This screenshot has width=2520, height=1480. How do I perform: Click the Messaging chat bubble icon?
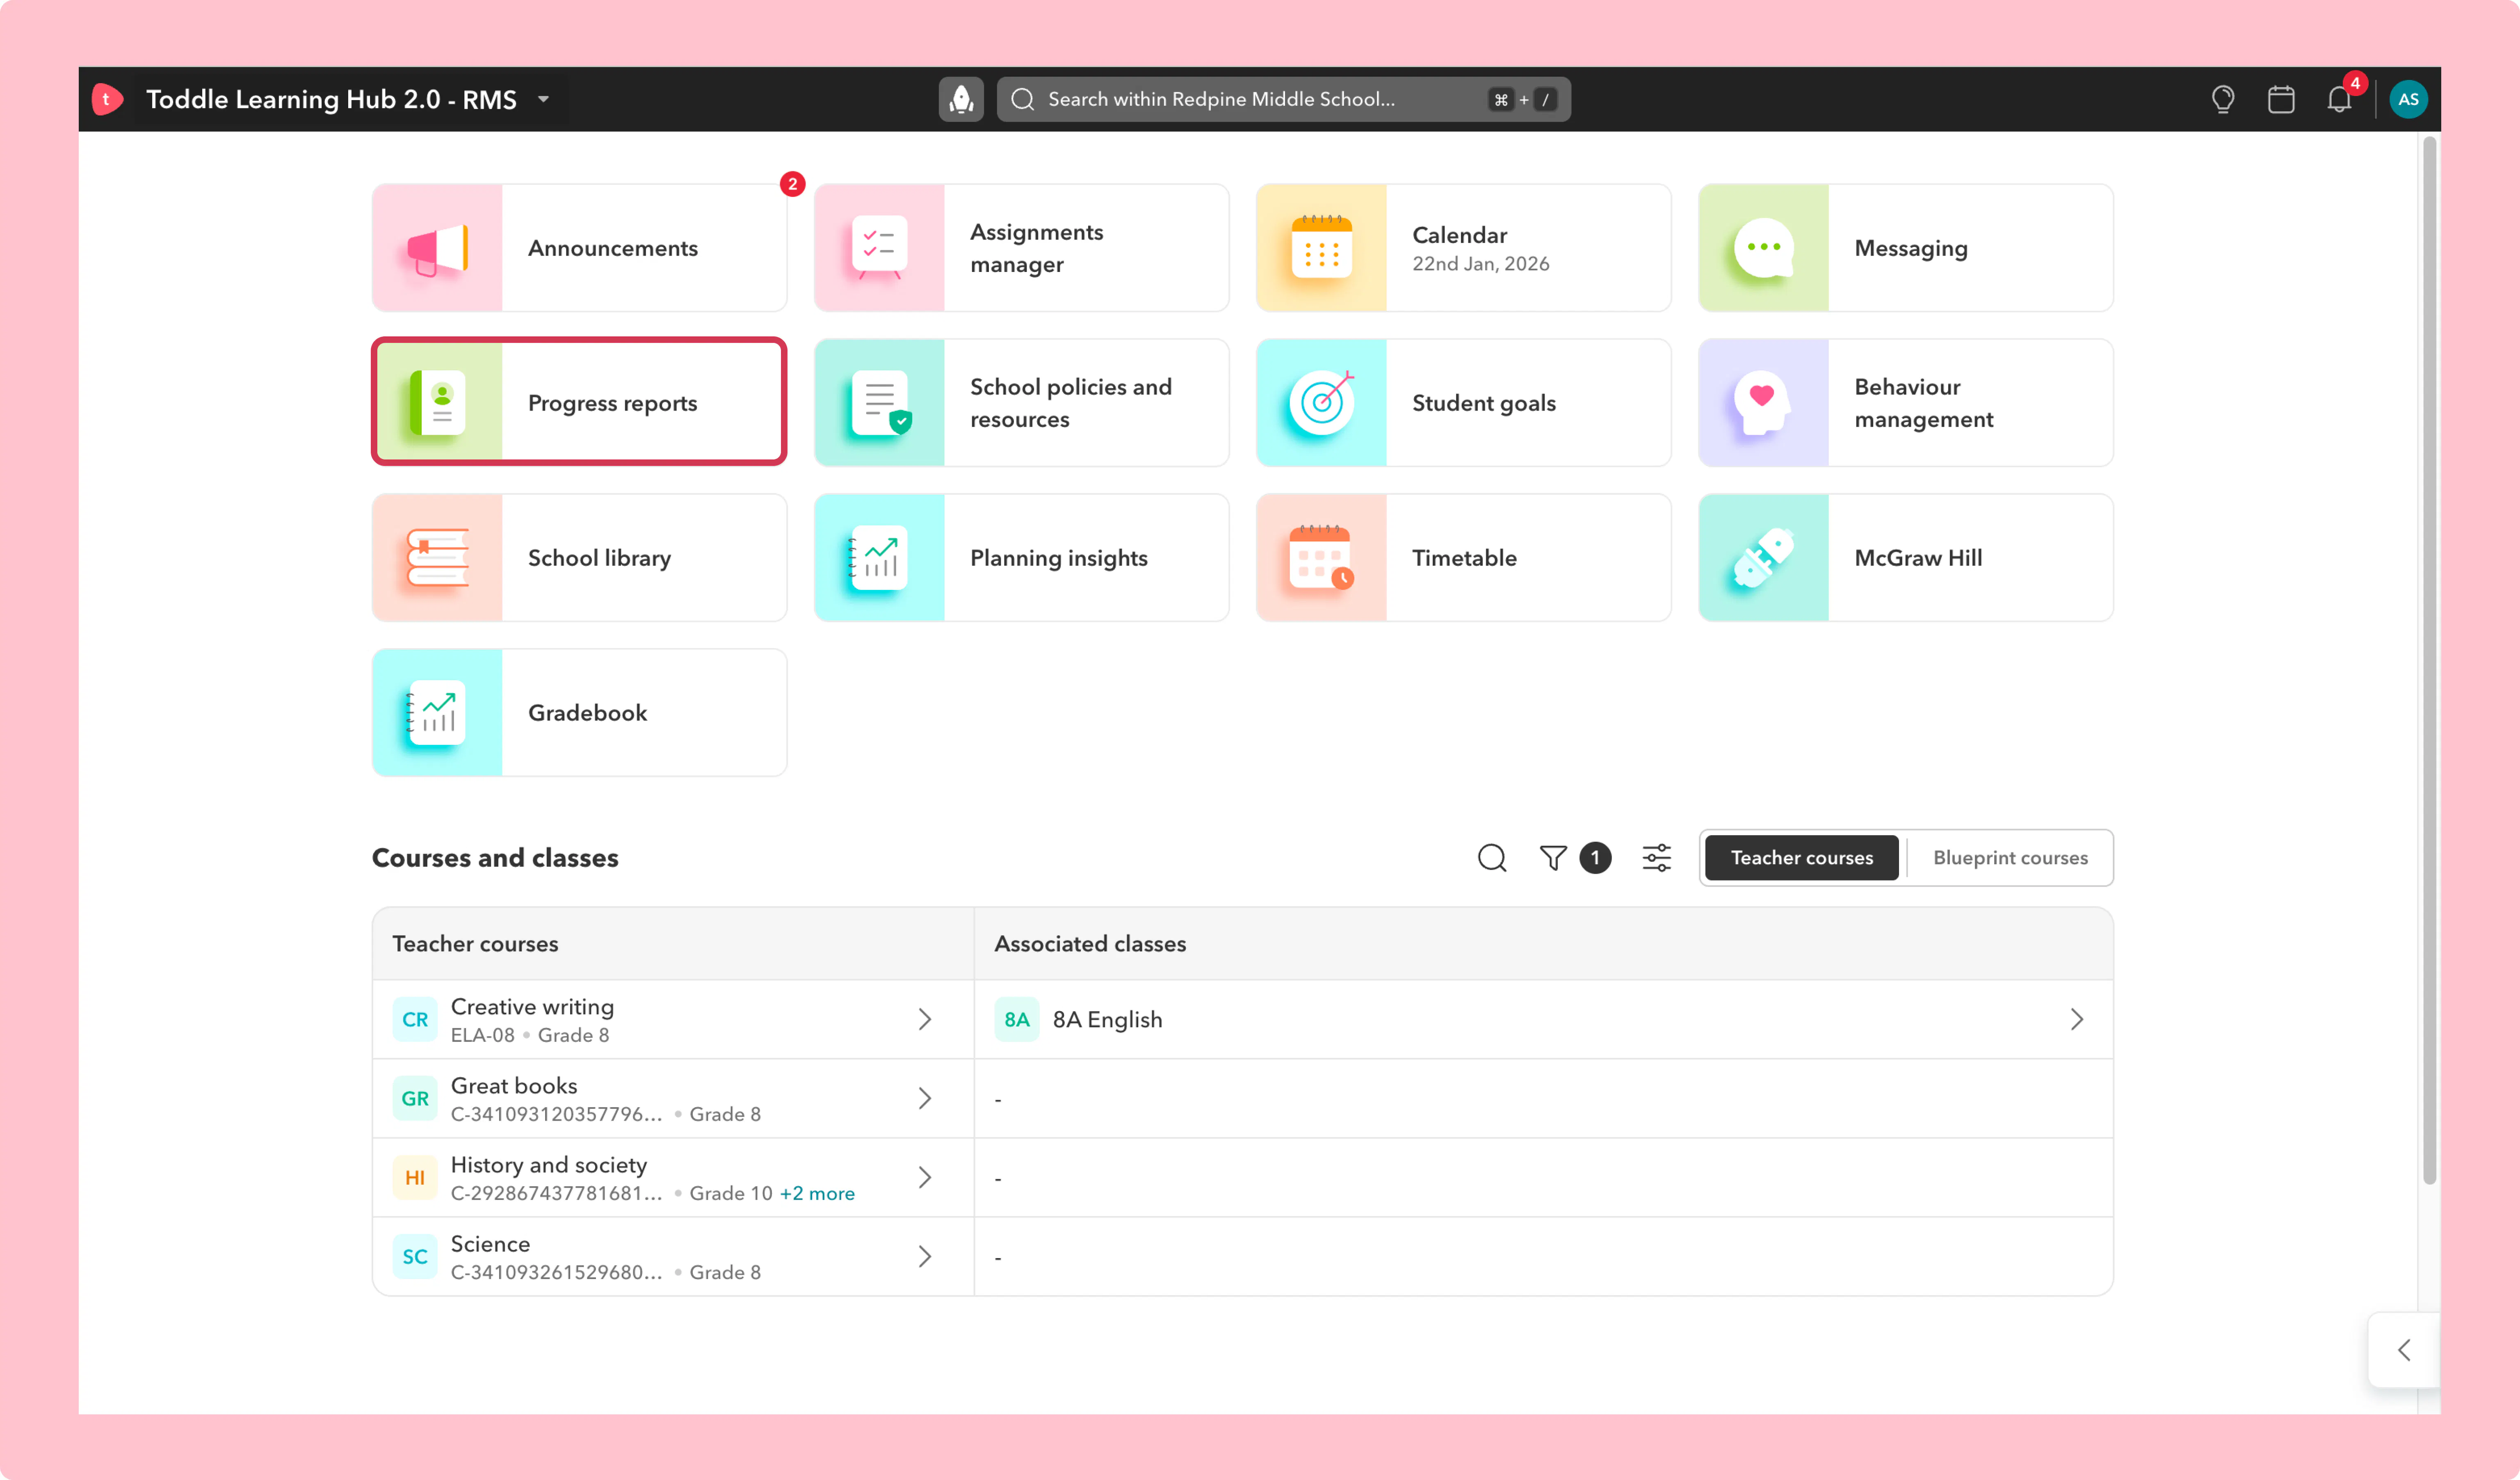(1764, 248)
